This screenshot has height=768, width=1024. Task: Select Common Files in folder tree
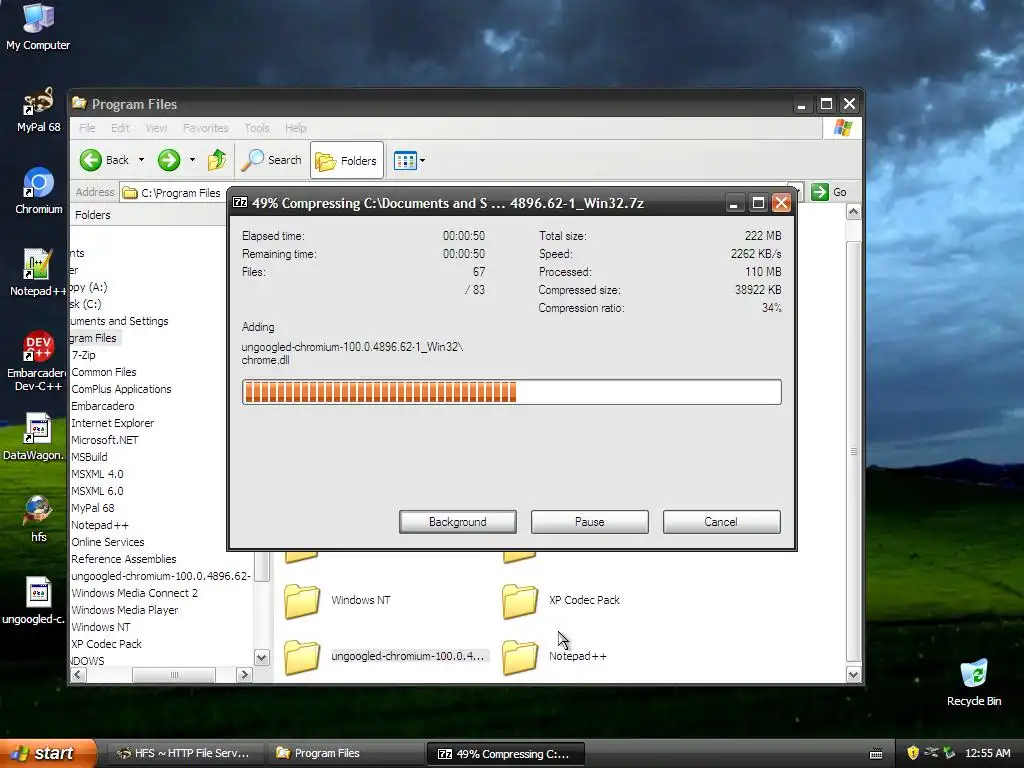(104, 372)
